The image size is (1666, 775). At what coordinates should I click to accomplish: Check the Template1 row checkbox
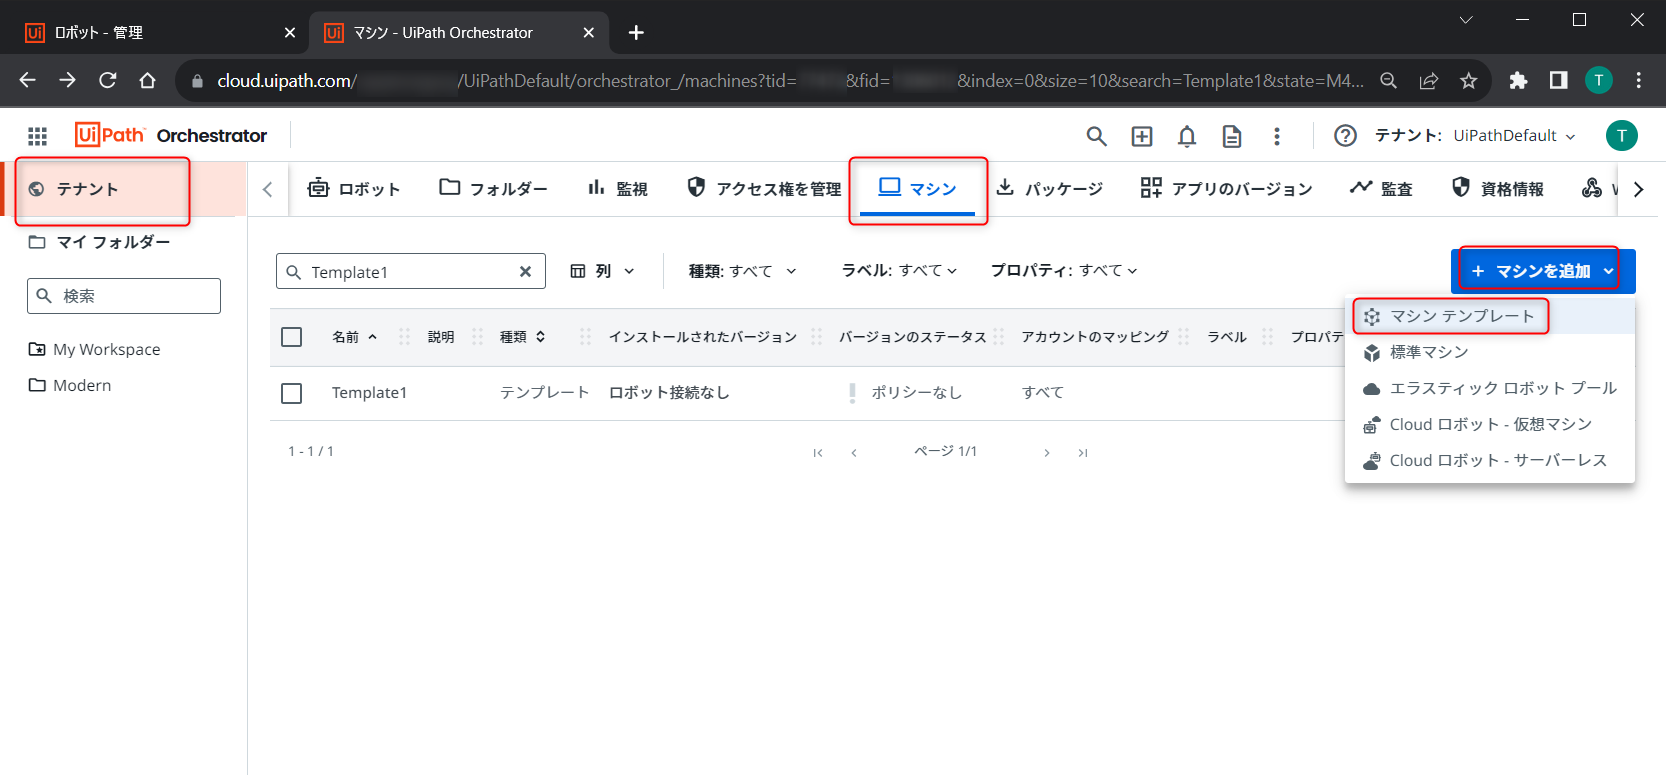[x=292, y=393]
